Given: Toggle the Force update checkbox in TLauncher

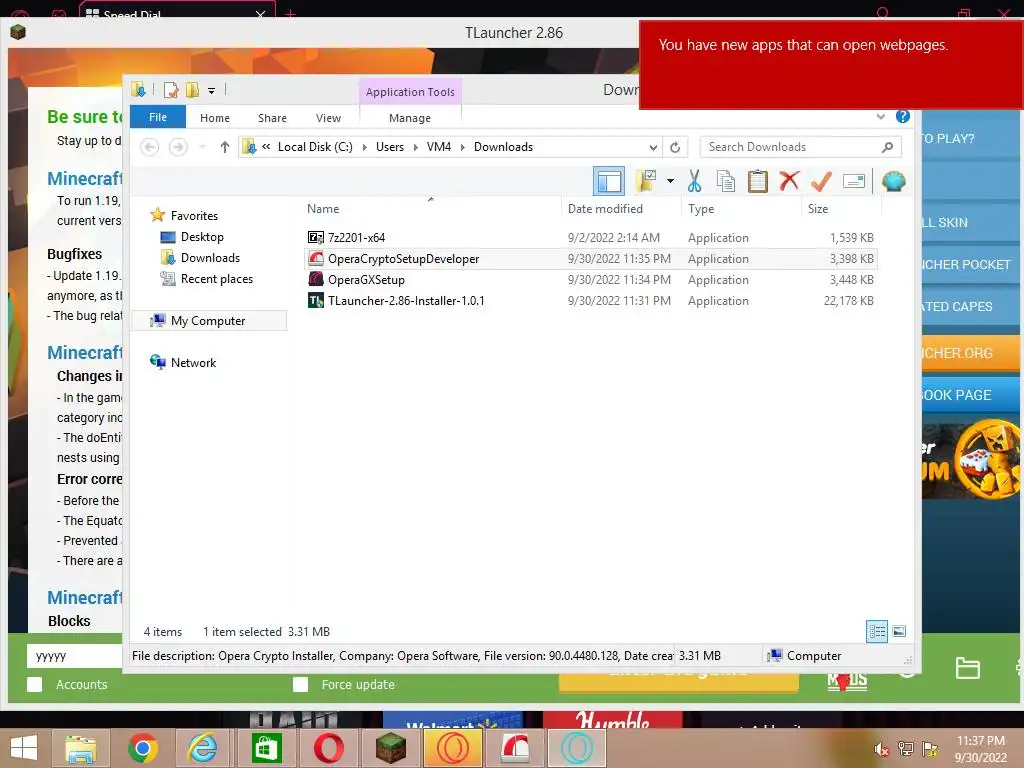Looking at the screenshot, I should tap(300, 684).
